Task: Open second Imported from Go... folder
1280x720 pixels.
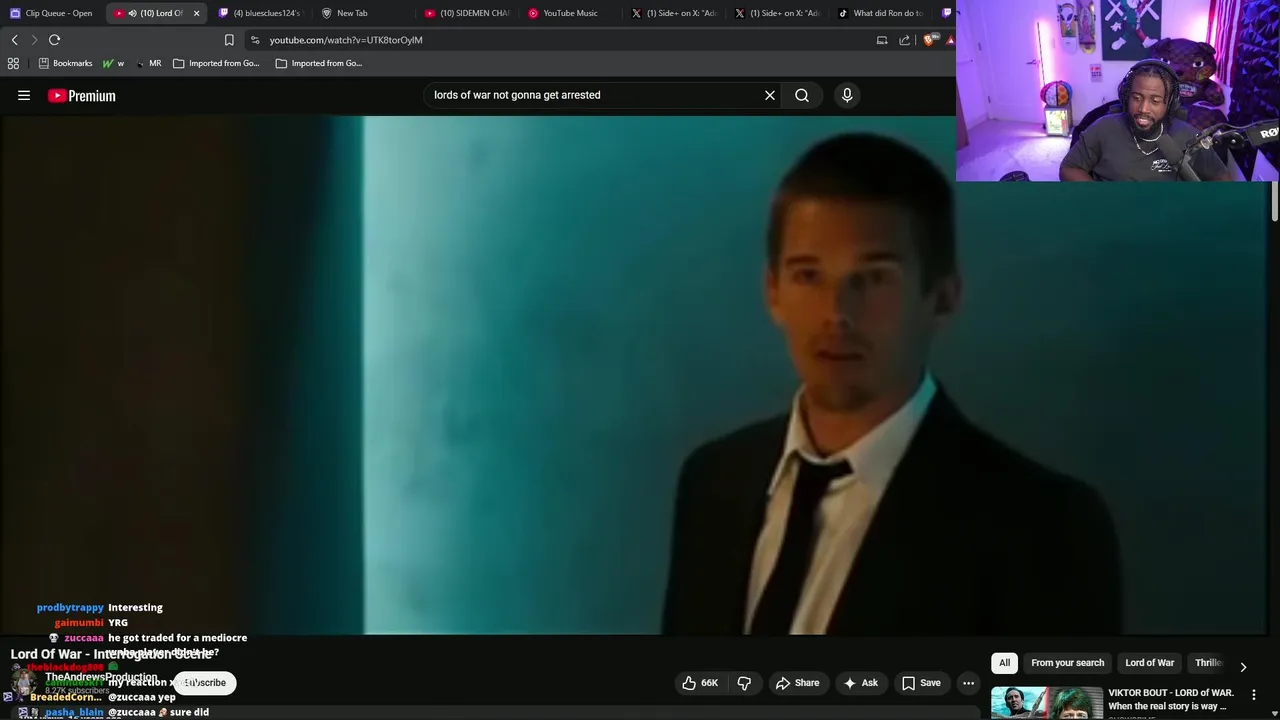Action: tap(318, 63)
